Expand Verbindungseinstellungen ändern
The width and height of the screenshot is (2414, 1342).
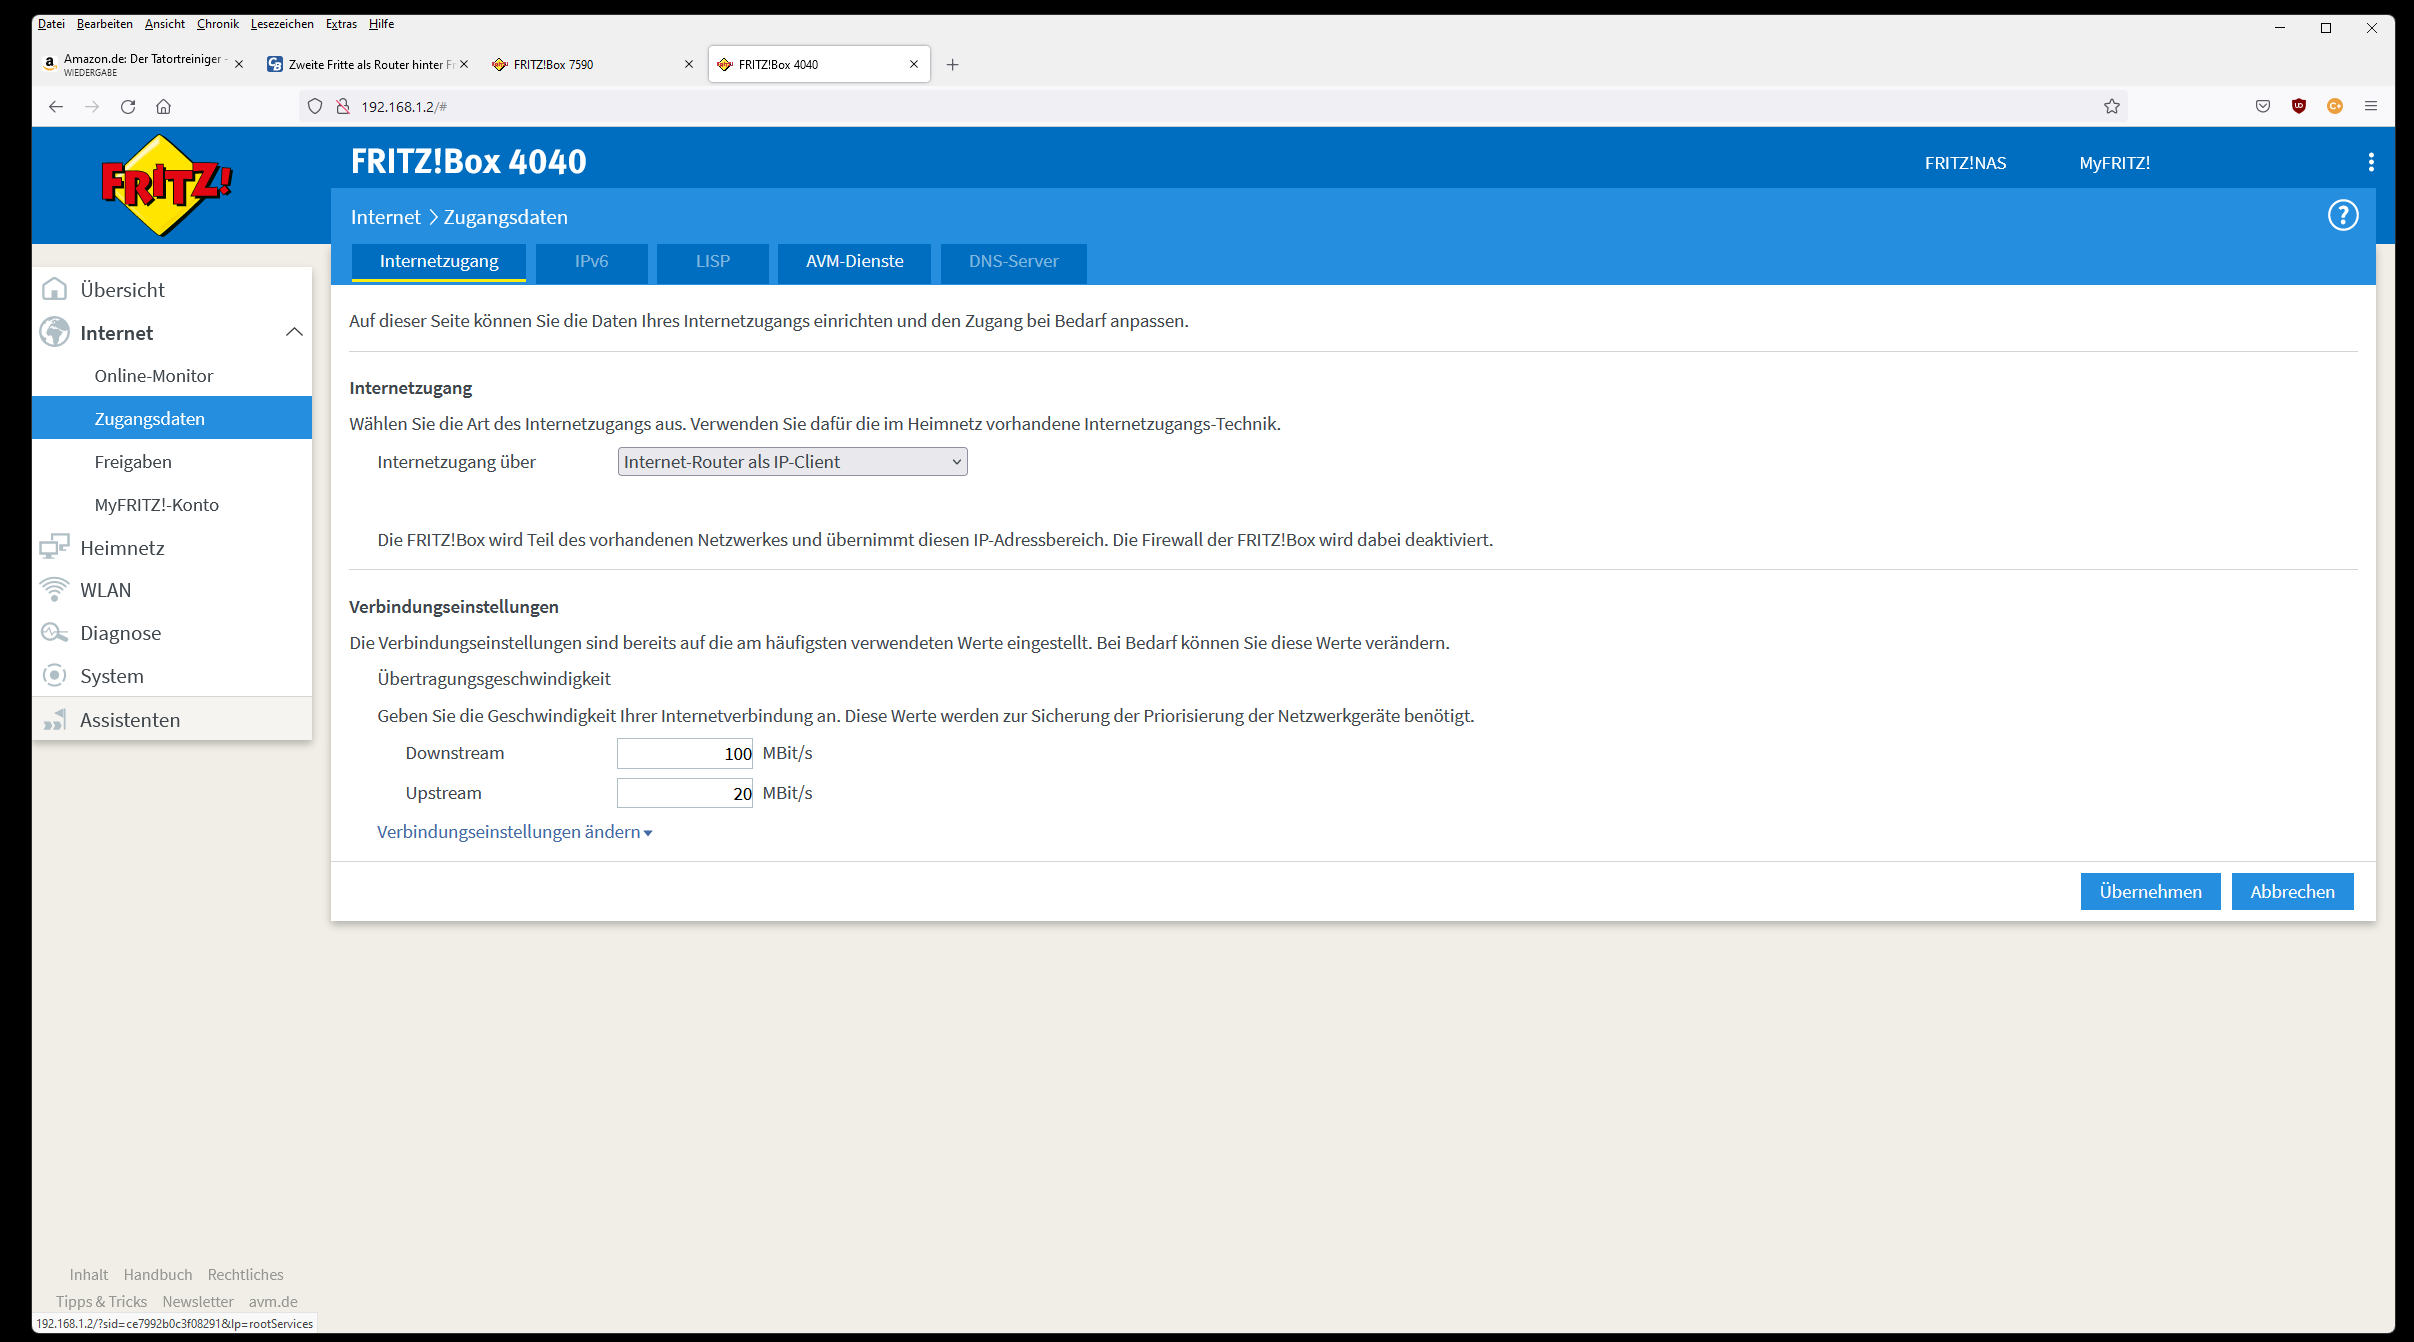tap(514, 832)
